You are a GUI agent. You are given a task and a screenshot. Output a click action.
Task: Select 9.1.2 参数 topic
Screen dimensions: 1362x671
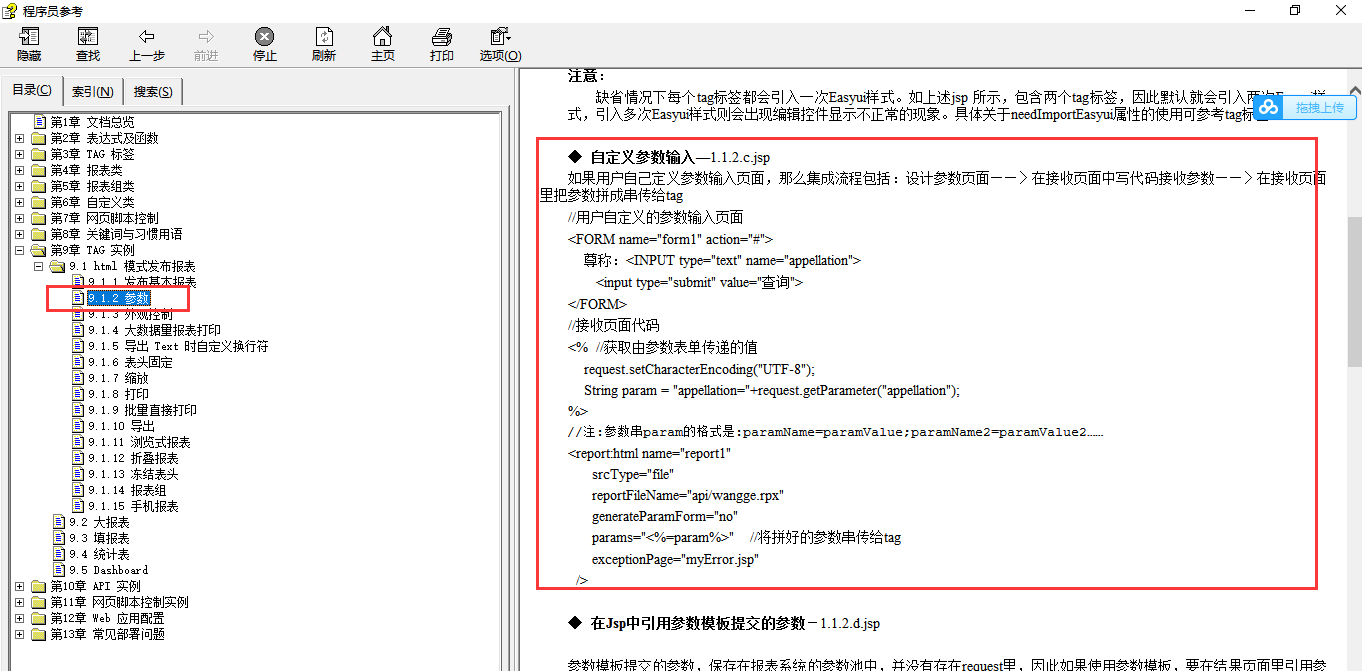coord(119,298)
